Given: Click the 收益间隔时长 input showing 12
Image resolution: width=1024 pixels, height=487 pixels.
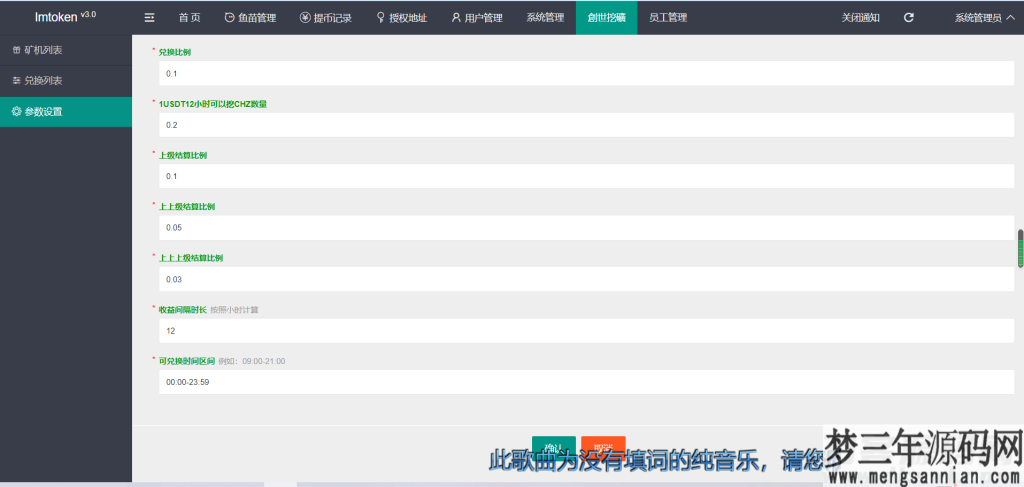Looking at the screenshot, I should pyautogui.click(x=586, y=330).
